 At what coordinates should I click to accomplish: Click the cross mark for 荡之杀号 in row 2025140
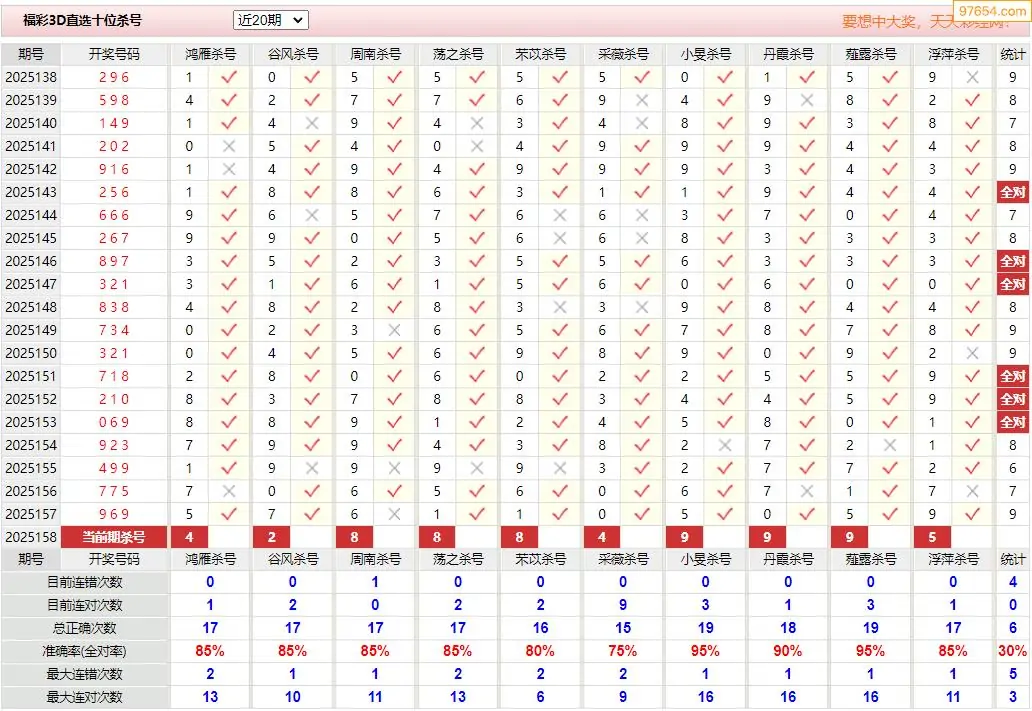pyautogui.click(x=477, y=123)
